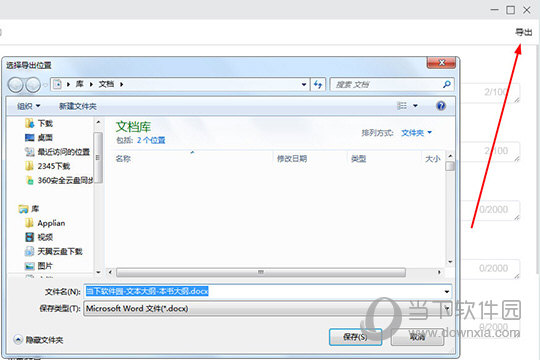Select 最近访问的位置 in sidebar

pos(57,152)
